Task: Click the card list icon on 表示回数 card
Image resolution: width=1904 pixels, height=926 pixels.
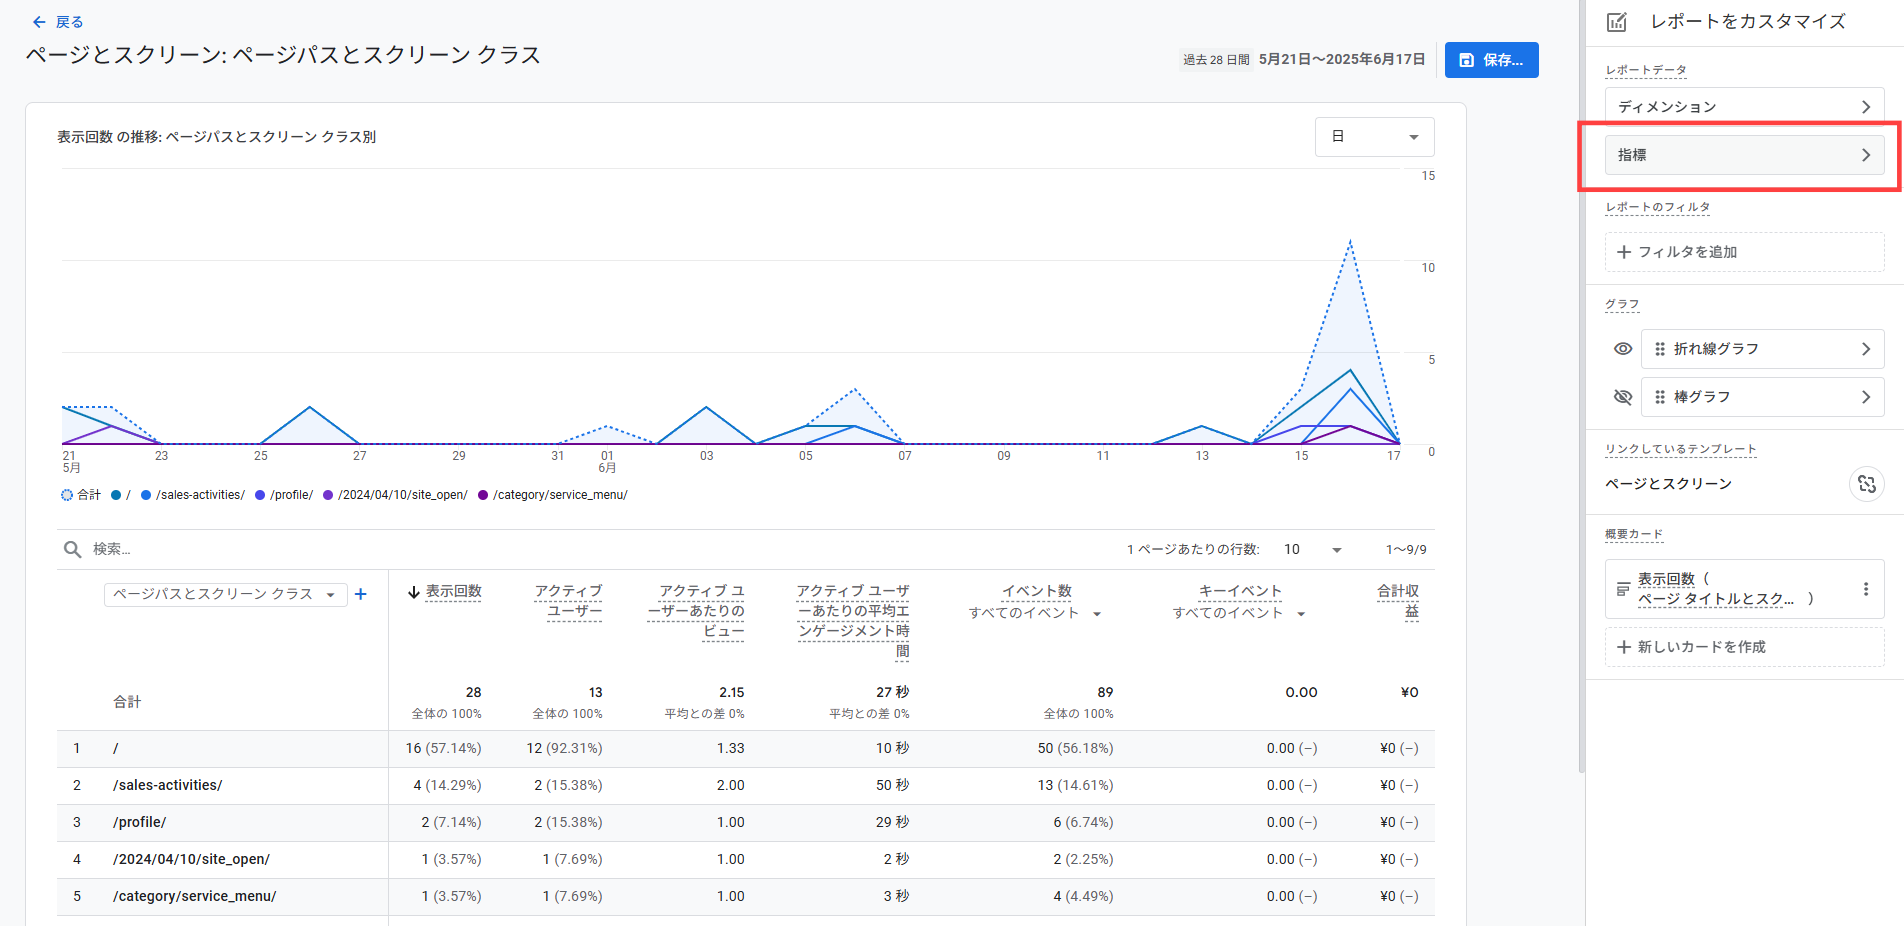Action: click(1623, 589)
